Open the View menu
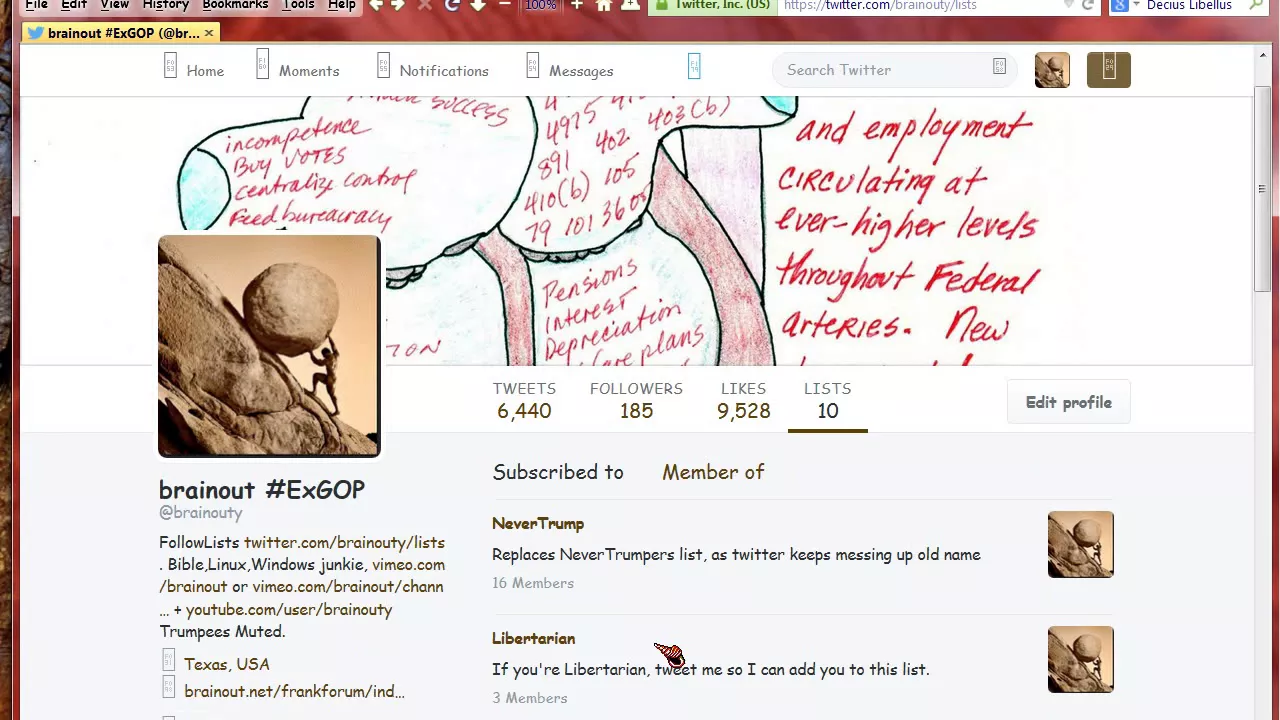Viewport: 1280px width, 720px height. coord(114,5)
